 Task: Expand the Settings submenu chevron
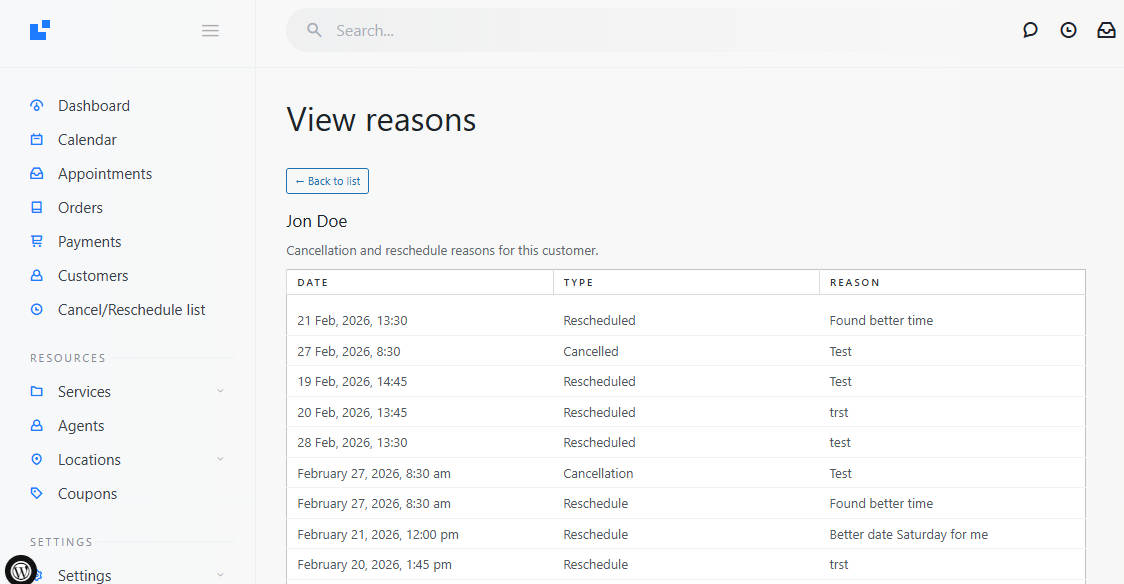point(220,576)
